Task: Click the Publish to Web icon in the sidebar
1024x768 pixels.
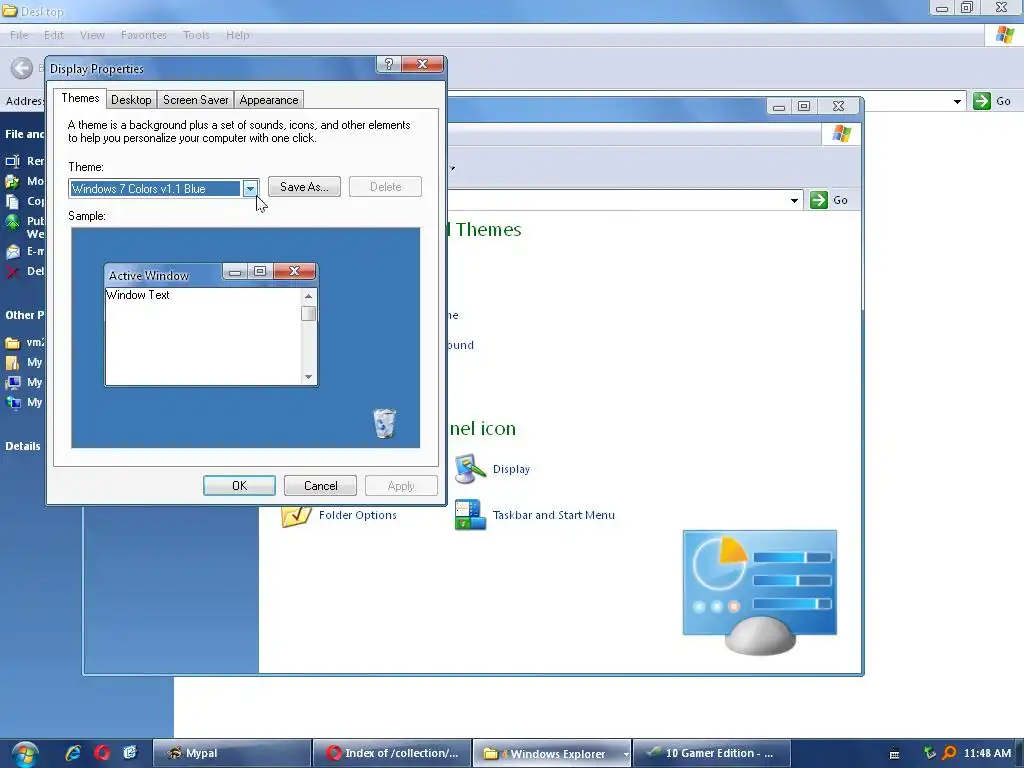Action: [12, 222]
